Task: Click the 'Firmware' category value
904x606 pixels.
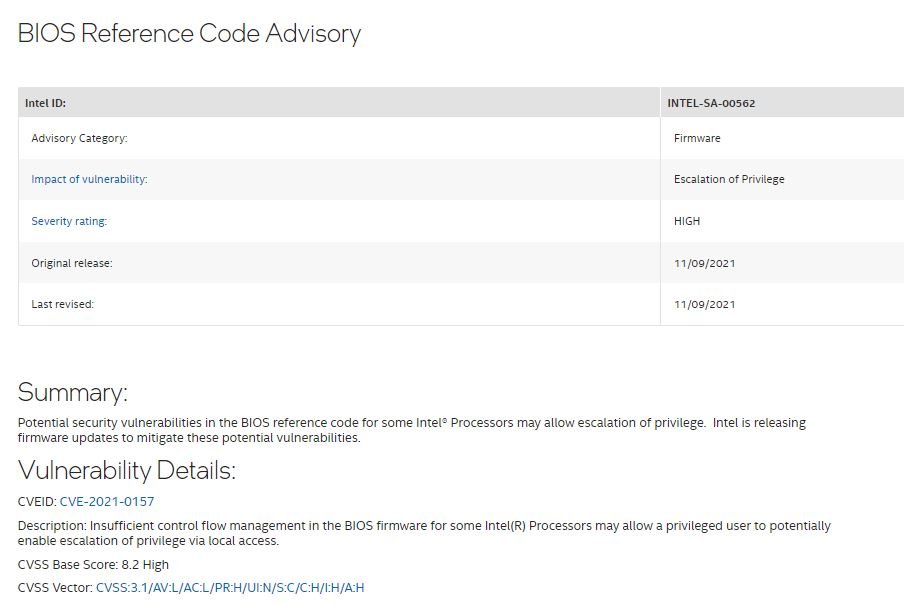Action: pos(697,138)
